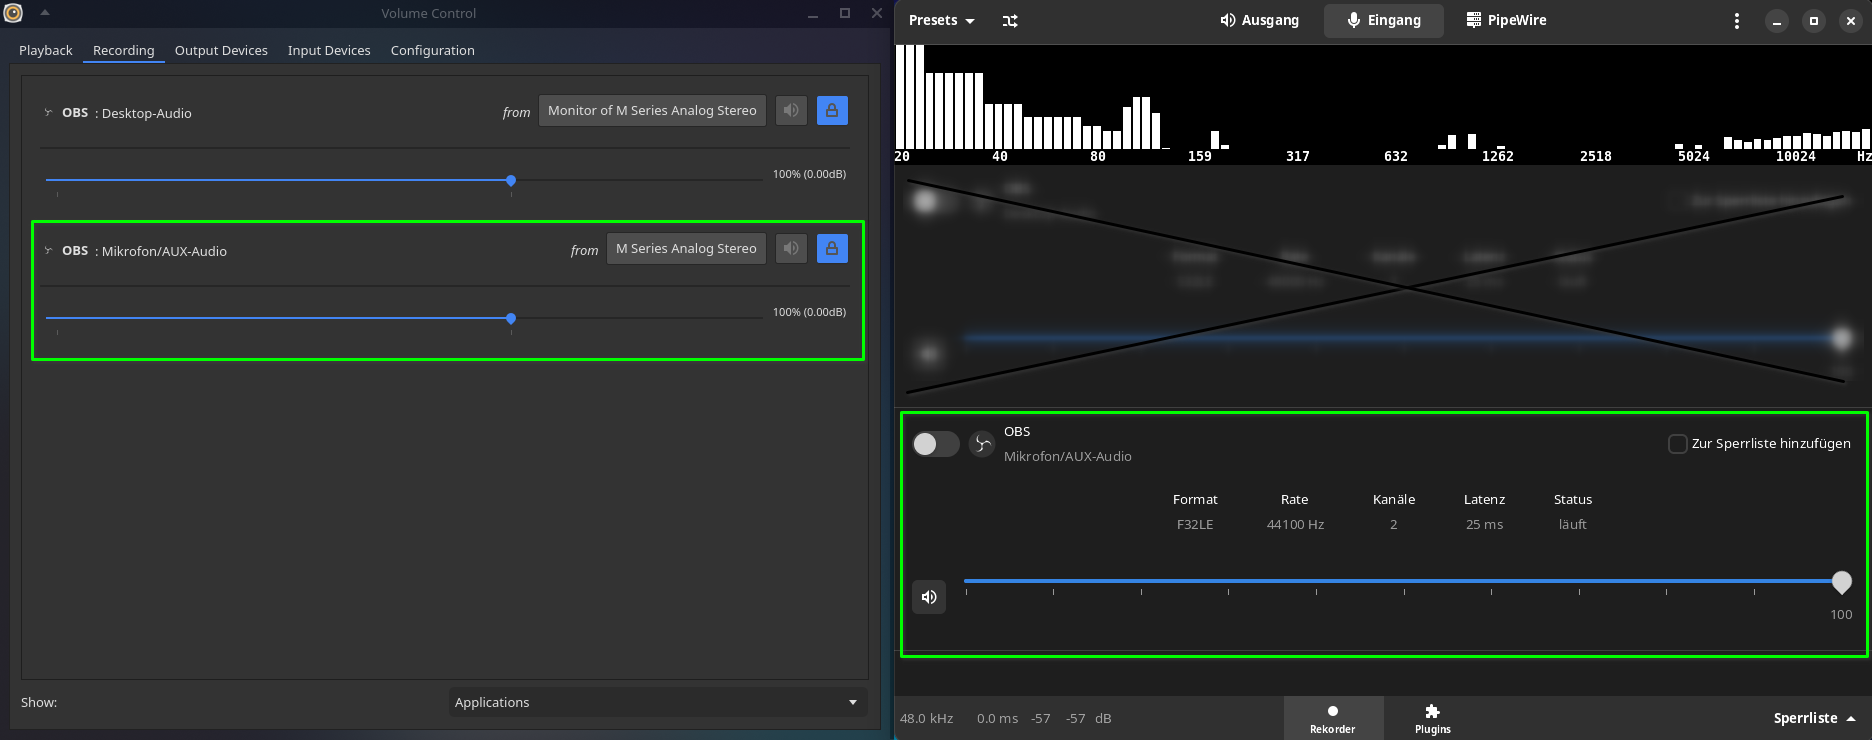
Task: Mute OBS stream with speaker button in effects window
Action: point(929,597)
